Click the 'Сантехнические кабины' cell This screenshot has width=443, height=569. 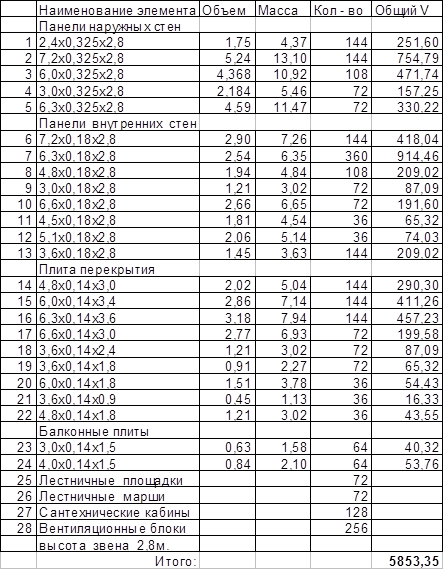118,512
